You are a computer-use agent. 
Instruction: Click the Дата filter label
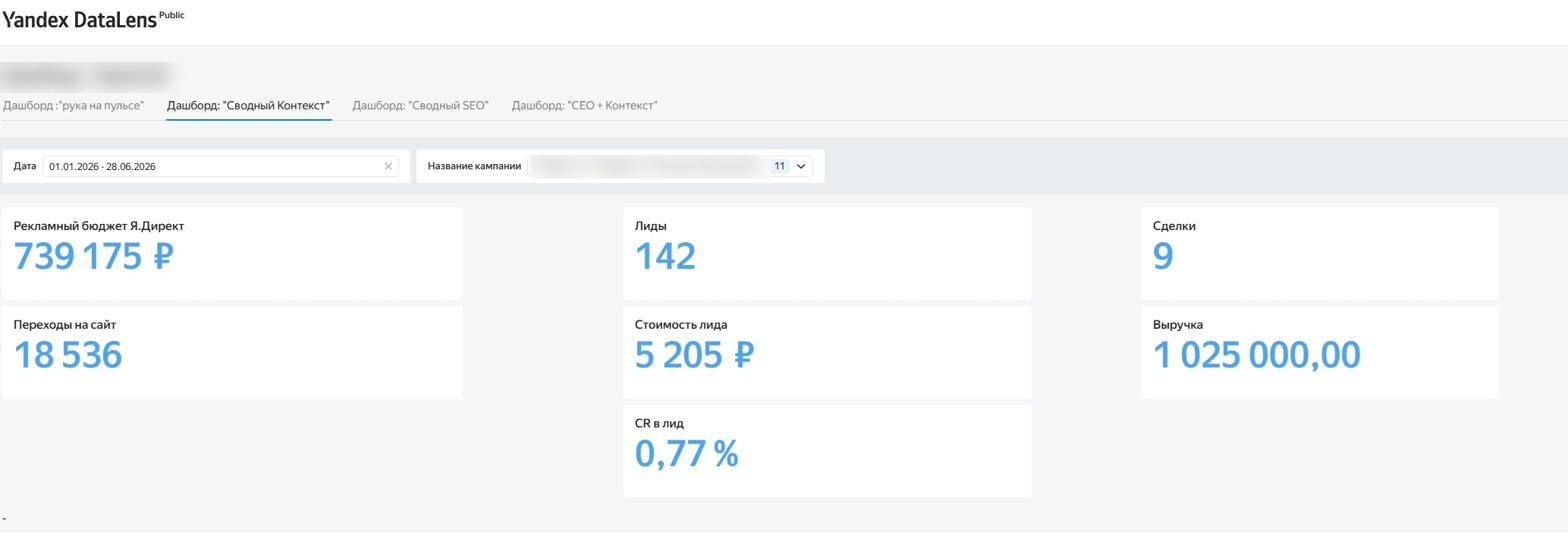(x=25, y=167)
